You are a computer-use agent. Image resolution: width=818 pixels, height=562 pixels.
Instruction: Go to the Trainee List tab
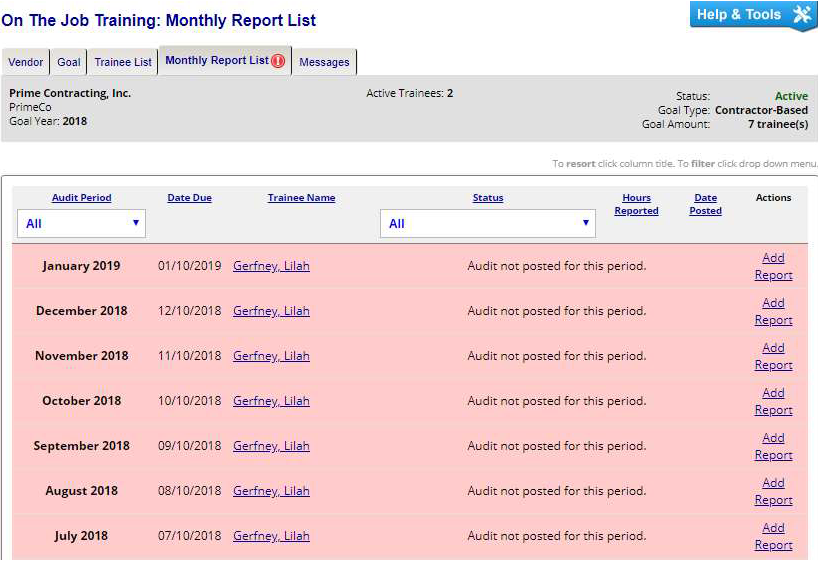[123, 62]
